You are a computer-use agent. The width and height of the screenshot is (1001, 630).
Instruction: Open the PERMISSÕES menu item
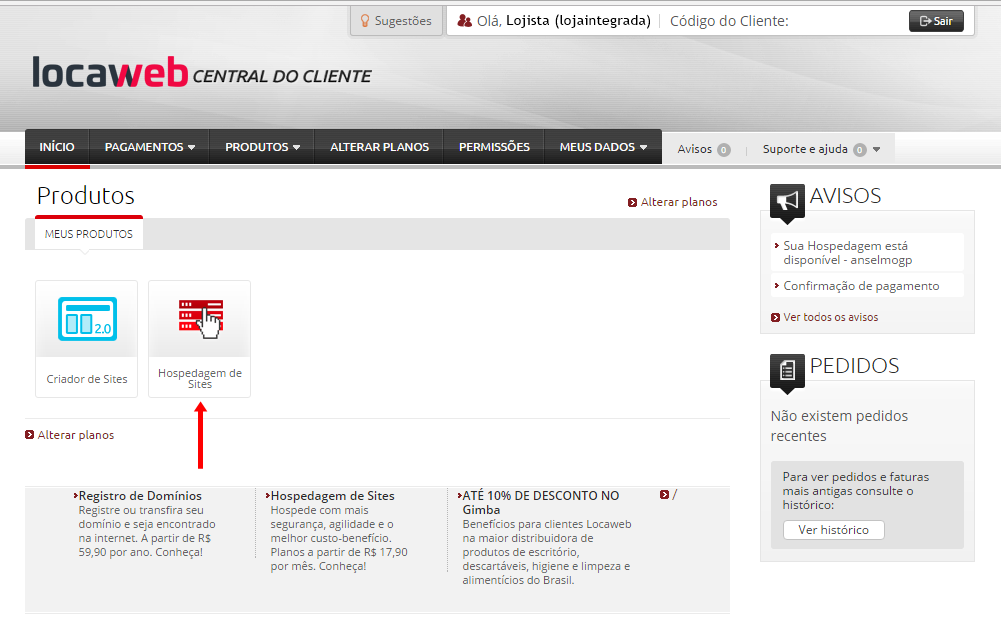point(494,147)
